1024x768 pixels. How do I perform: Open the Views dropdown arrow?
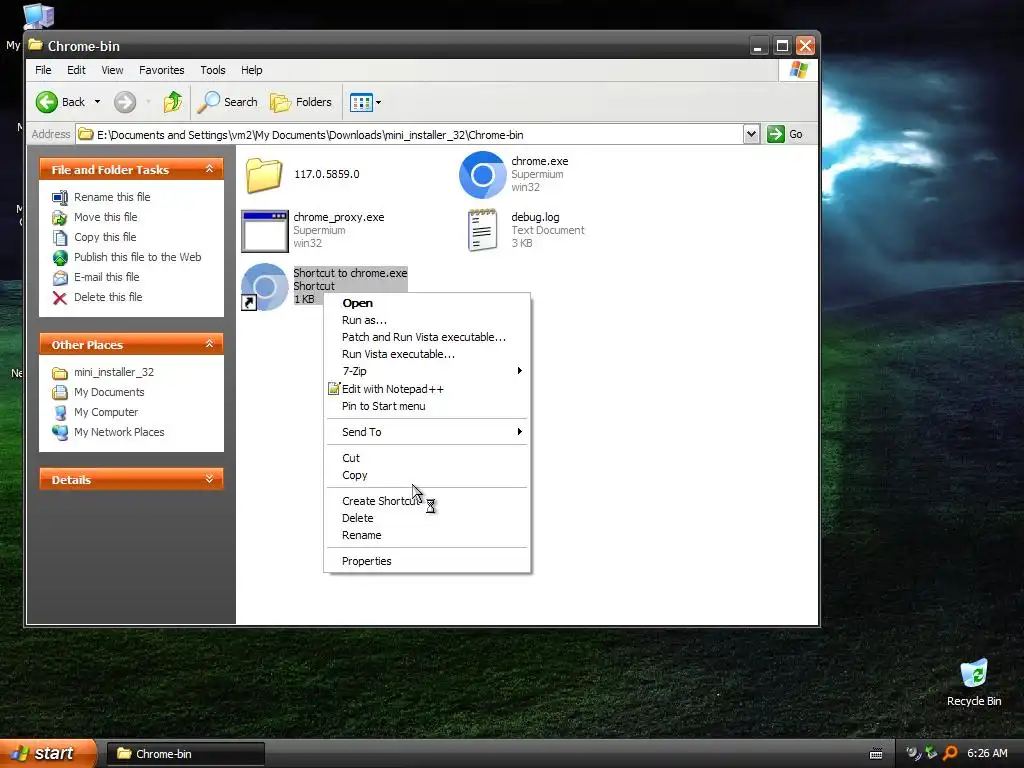(378, 102)
